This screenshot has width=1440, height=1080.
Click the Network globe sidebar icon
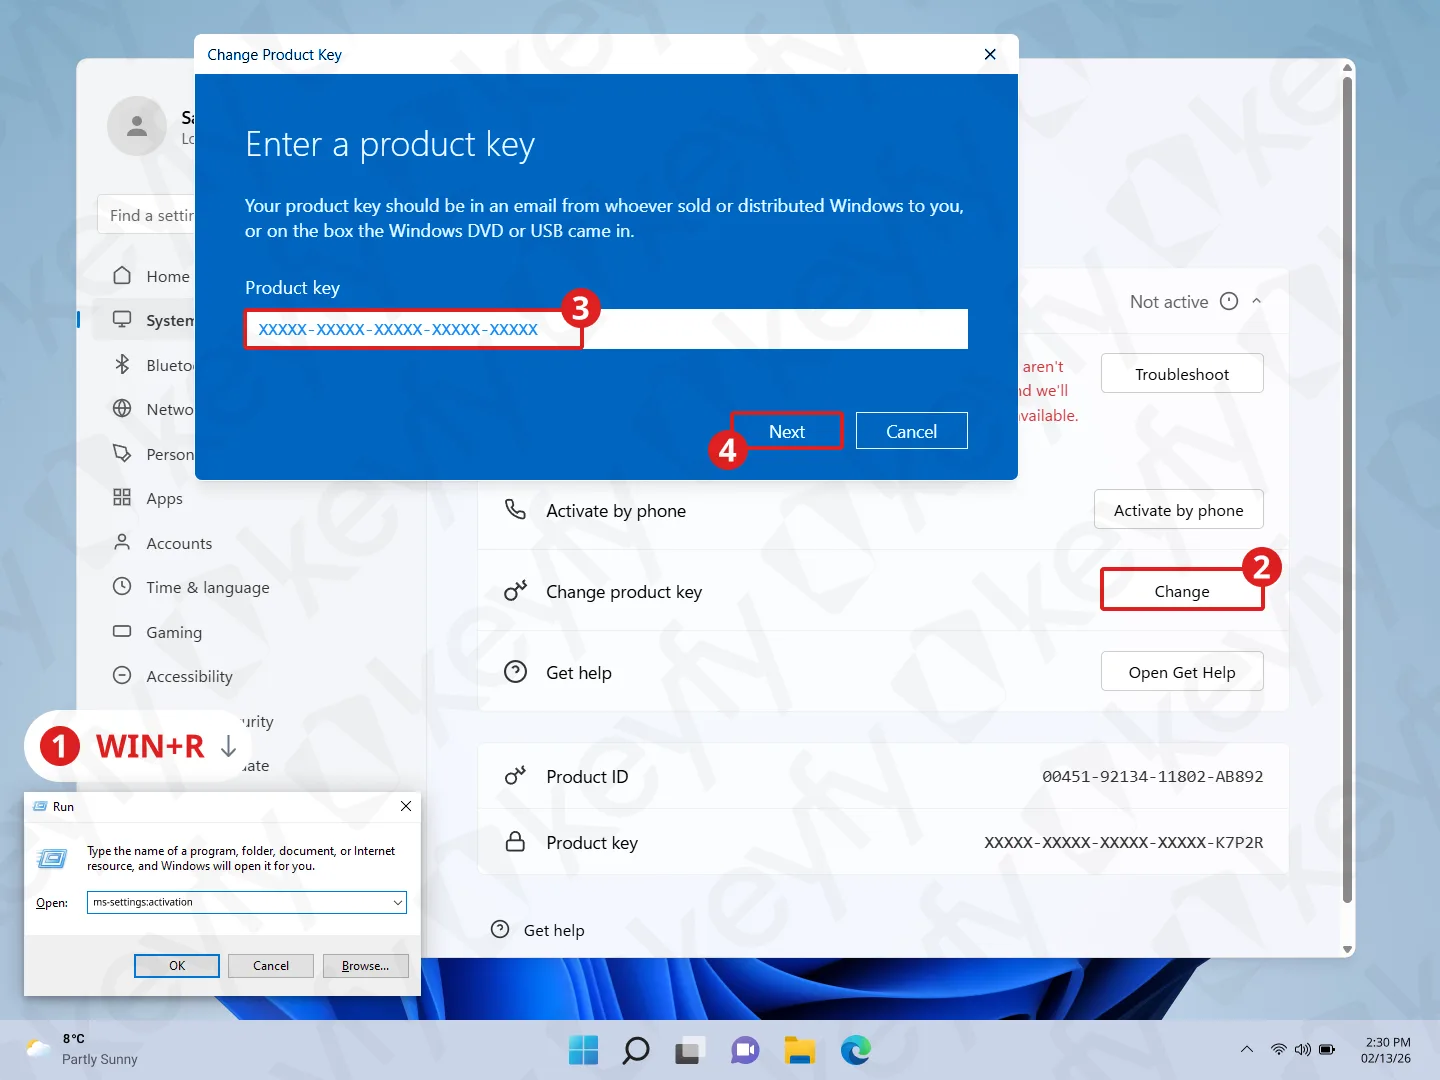pyautogui.click(x=122, y=408)
